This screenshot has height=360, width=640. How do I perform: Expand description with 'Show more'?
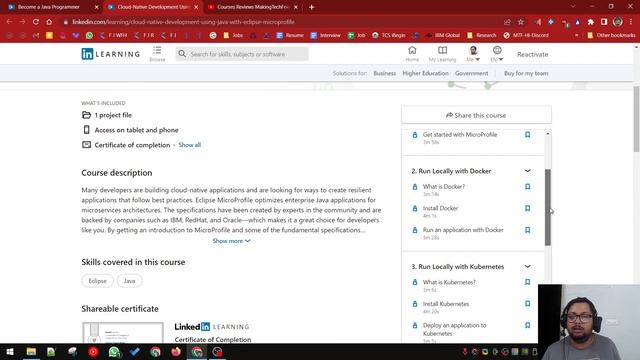pyautogui.click(x=231, y=241)
